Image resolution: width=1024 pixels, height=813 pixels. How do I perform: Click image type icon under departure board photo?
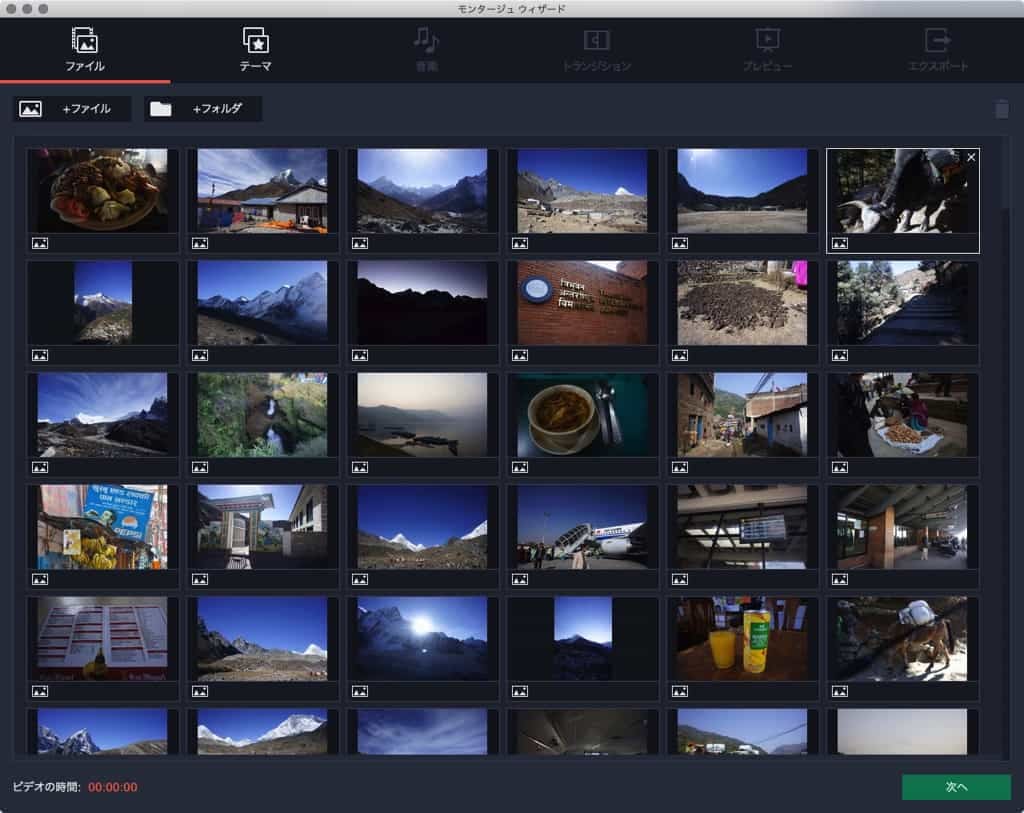680,579
